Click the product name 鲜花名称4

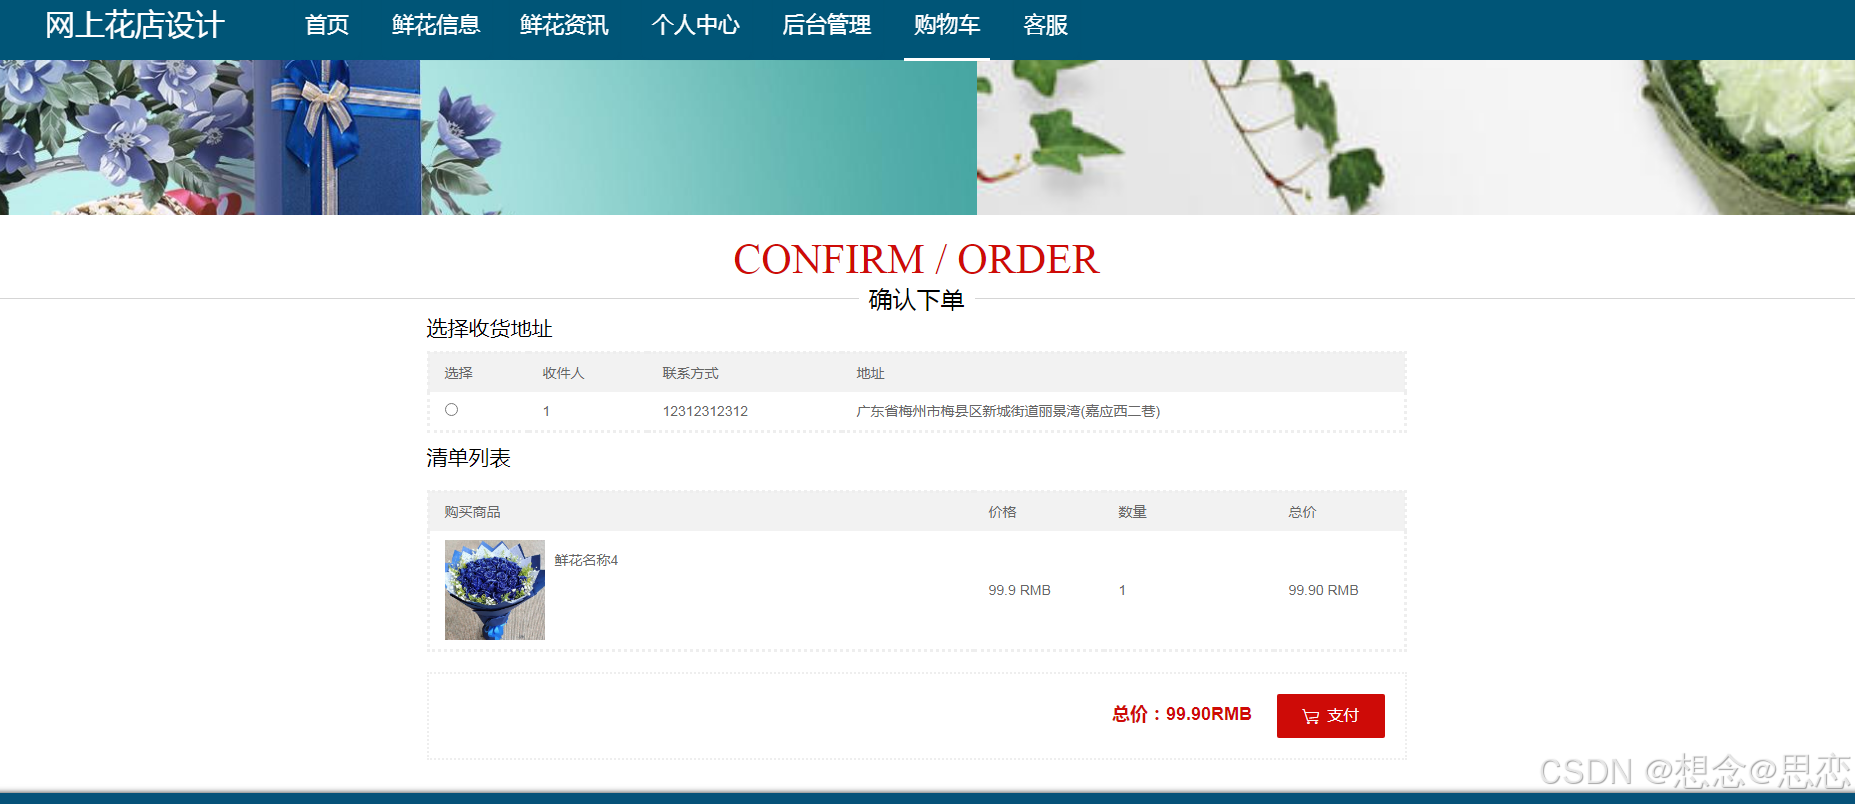586,560
